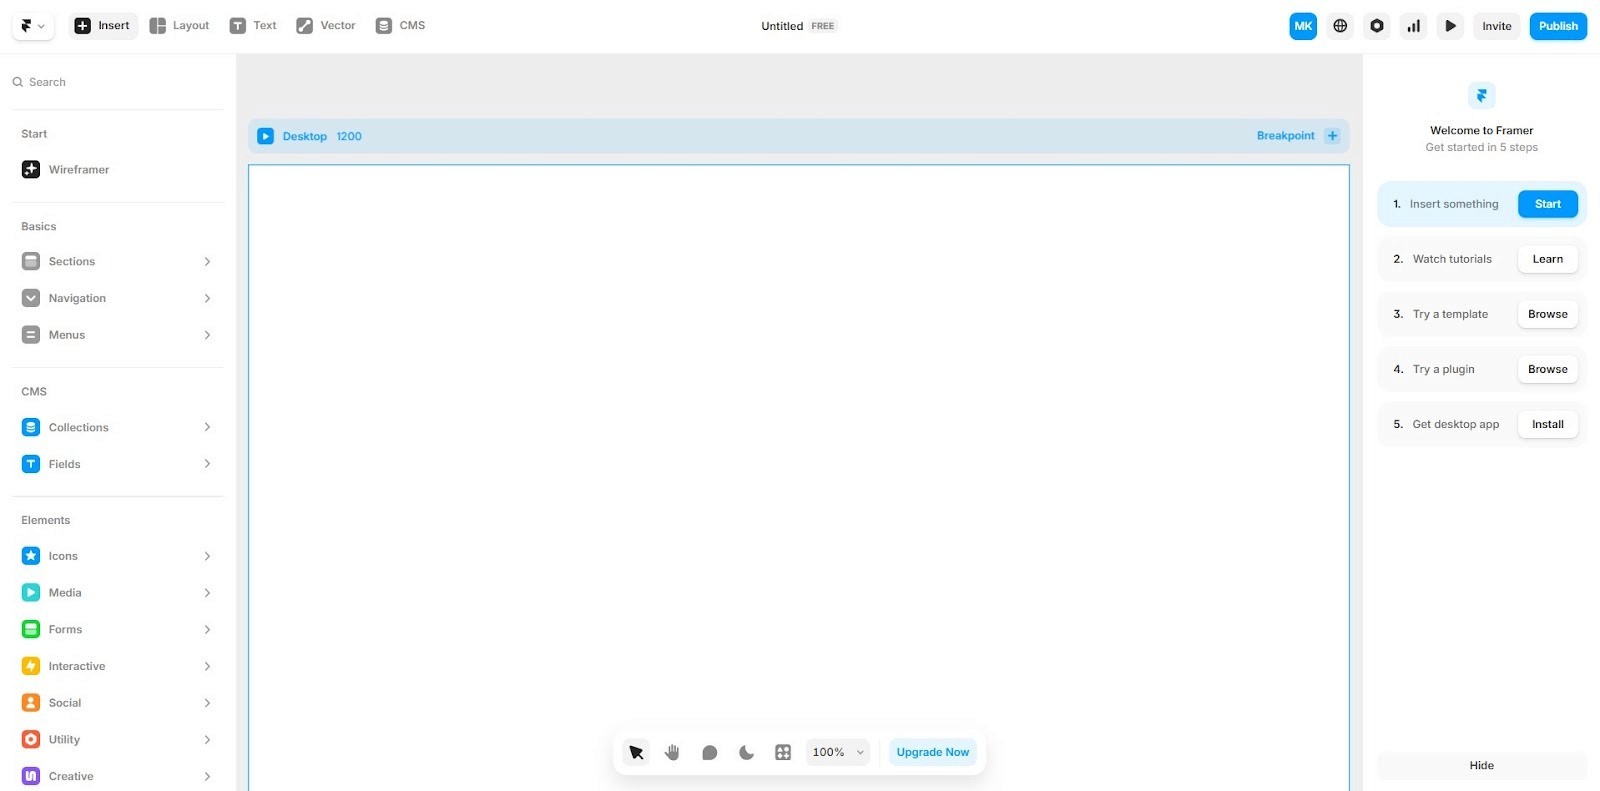Viewport: 1600px width, 791px height.
Task: Open the 100% zoom dropdown
Action: click(838, 752)
